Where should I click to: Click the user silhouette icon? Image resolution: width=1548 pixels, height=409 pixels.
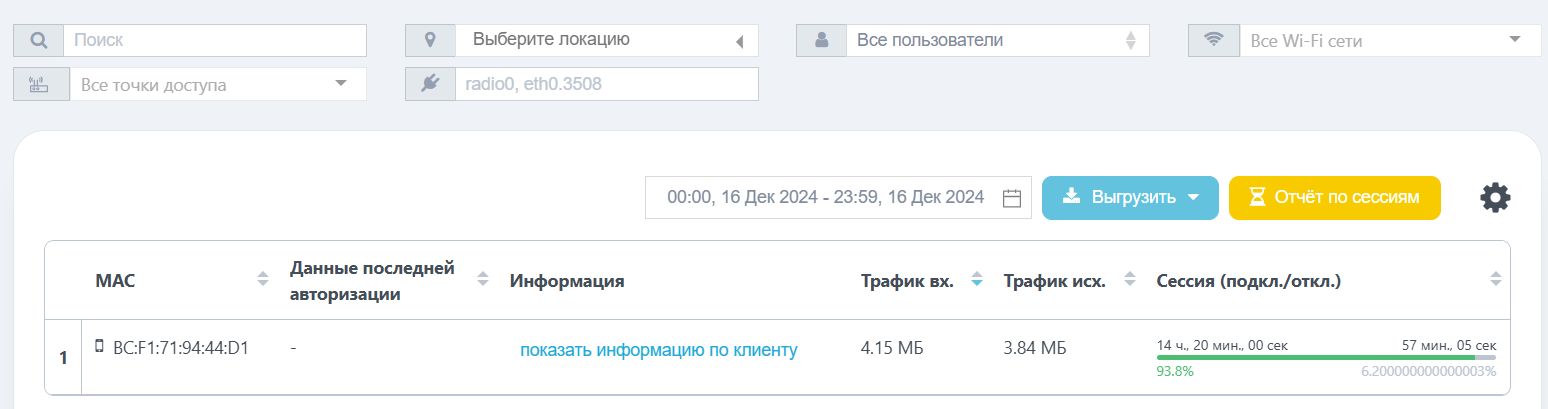tap(821, 40)
